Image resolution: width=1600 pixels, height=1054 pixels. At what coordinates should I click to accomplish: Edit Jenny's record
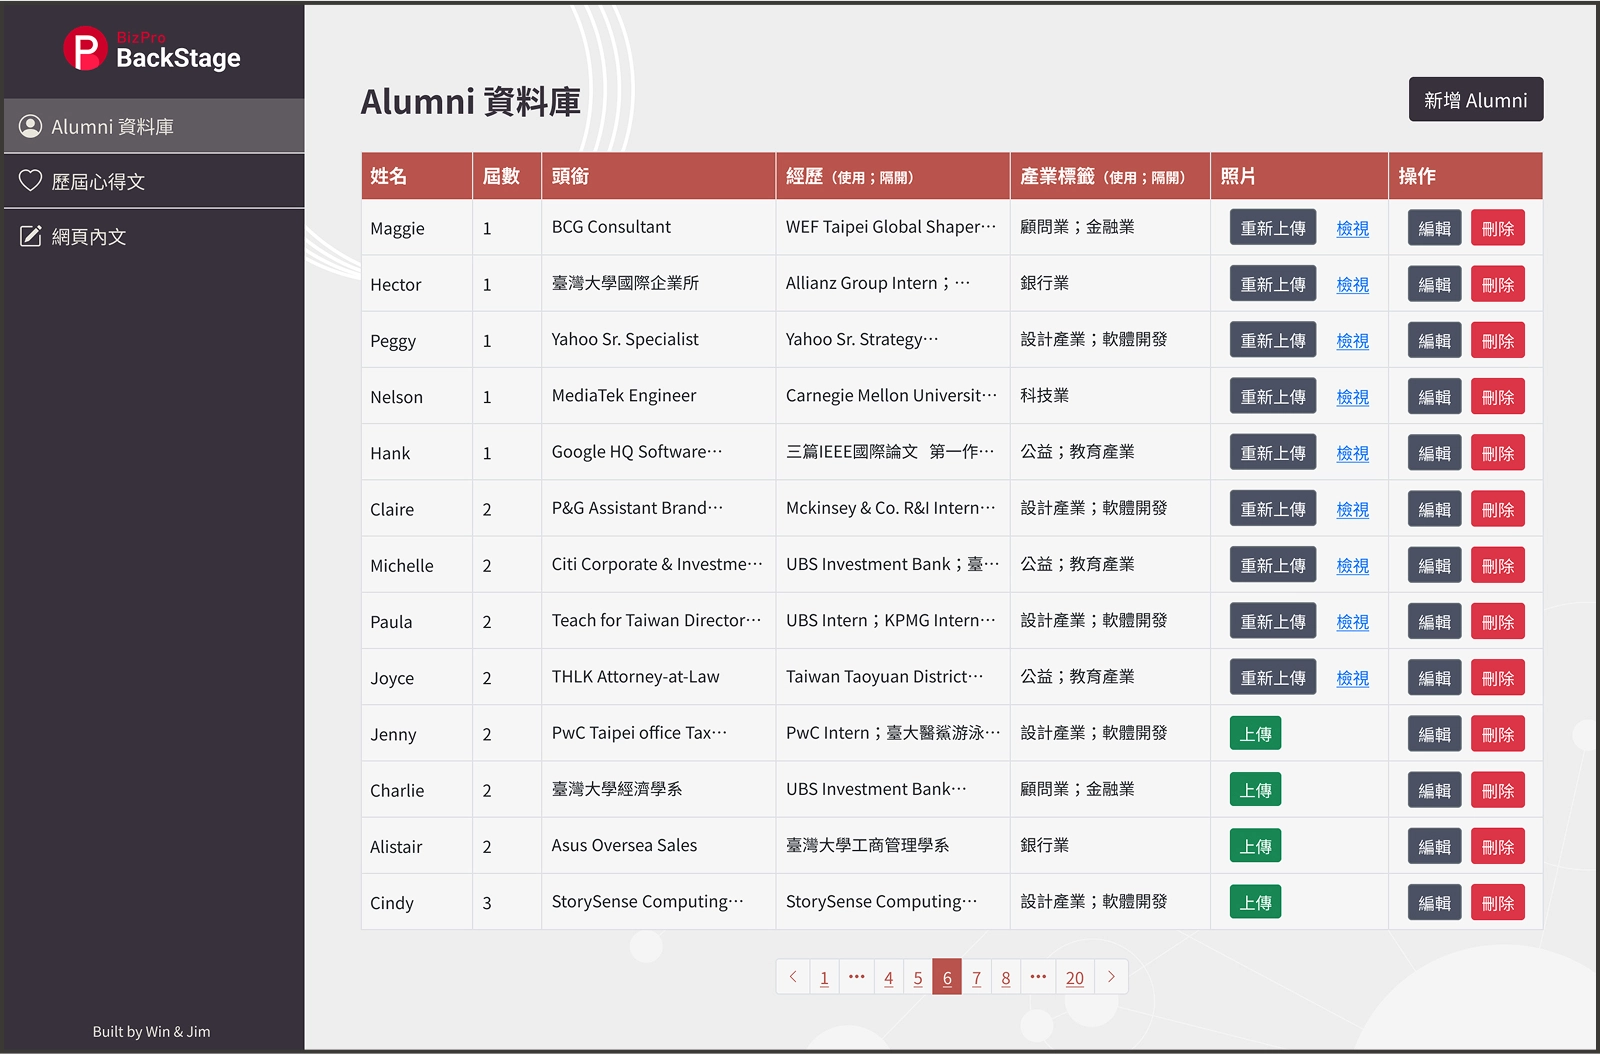1435,733
